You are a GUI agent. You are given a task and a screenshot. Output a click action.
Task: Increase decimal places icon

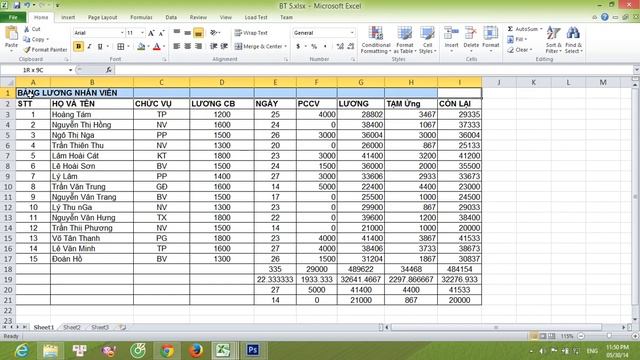point(340,47)
